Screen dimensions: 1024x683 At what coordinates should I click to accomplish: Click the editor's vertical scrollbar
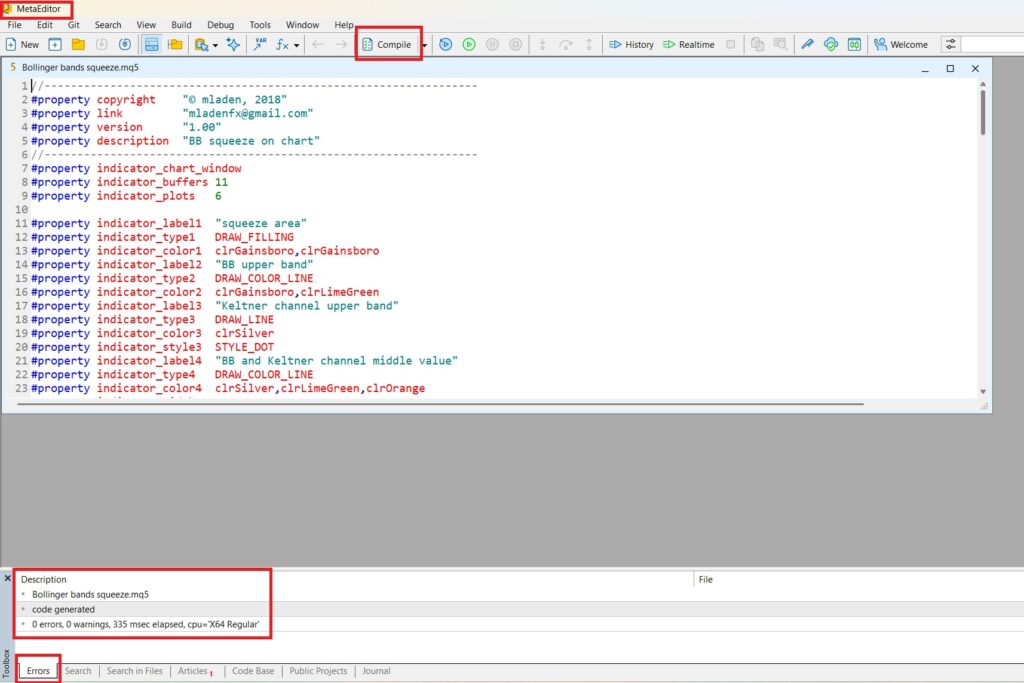pos(983,112)
